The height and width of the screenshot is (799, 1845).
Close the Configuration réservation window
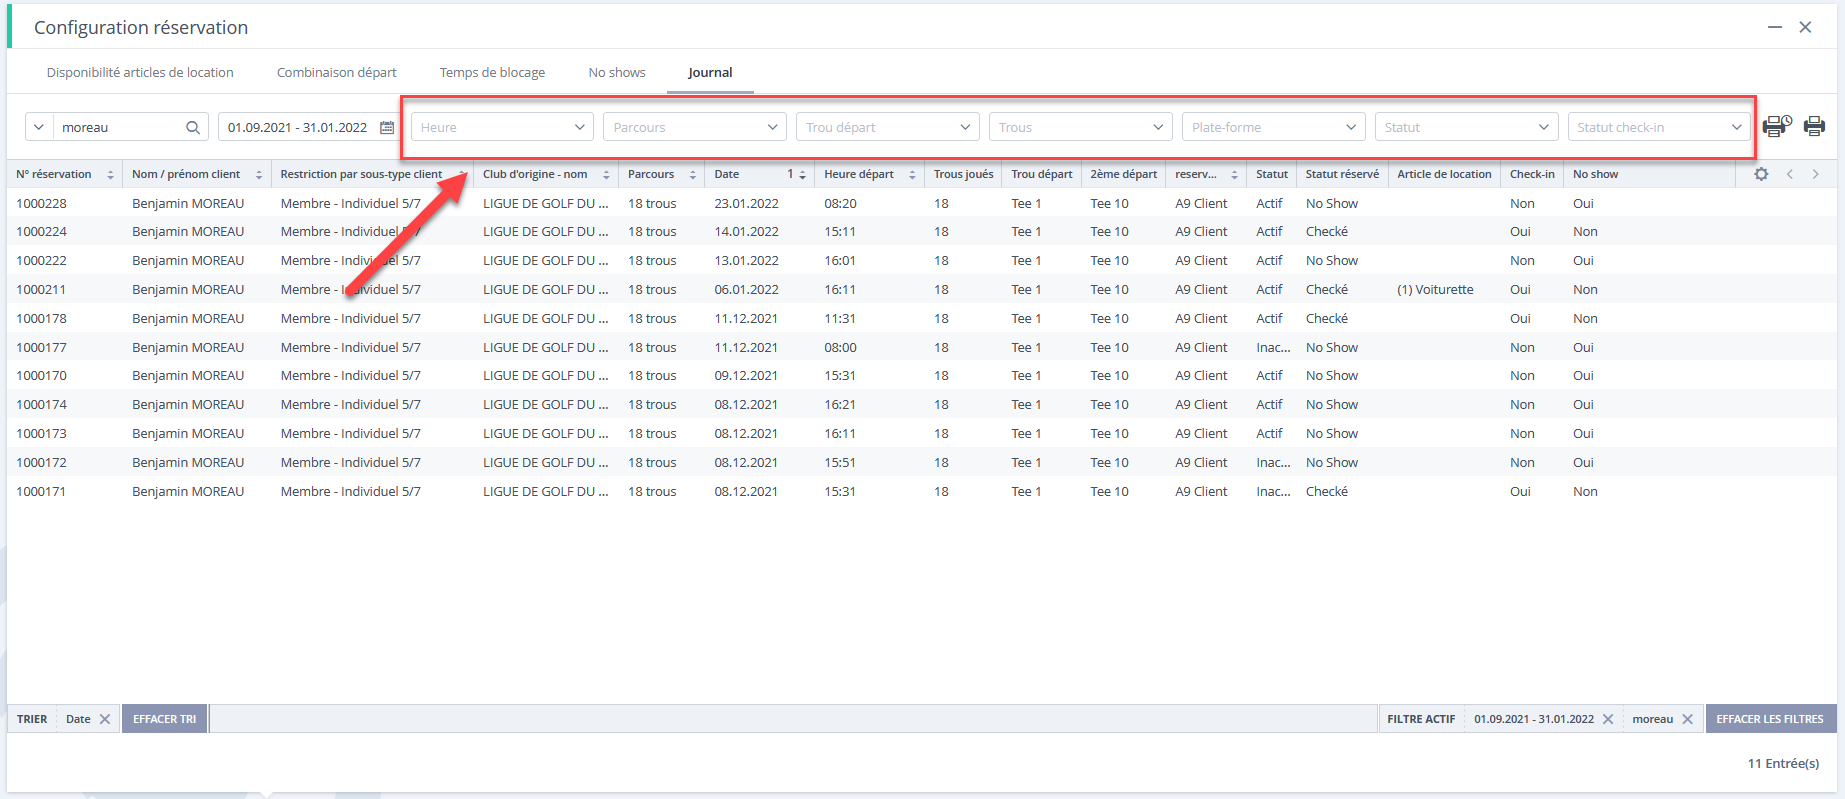click(1806, 27)
